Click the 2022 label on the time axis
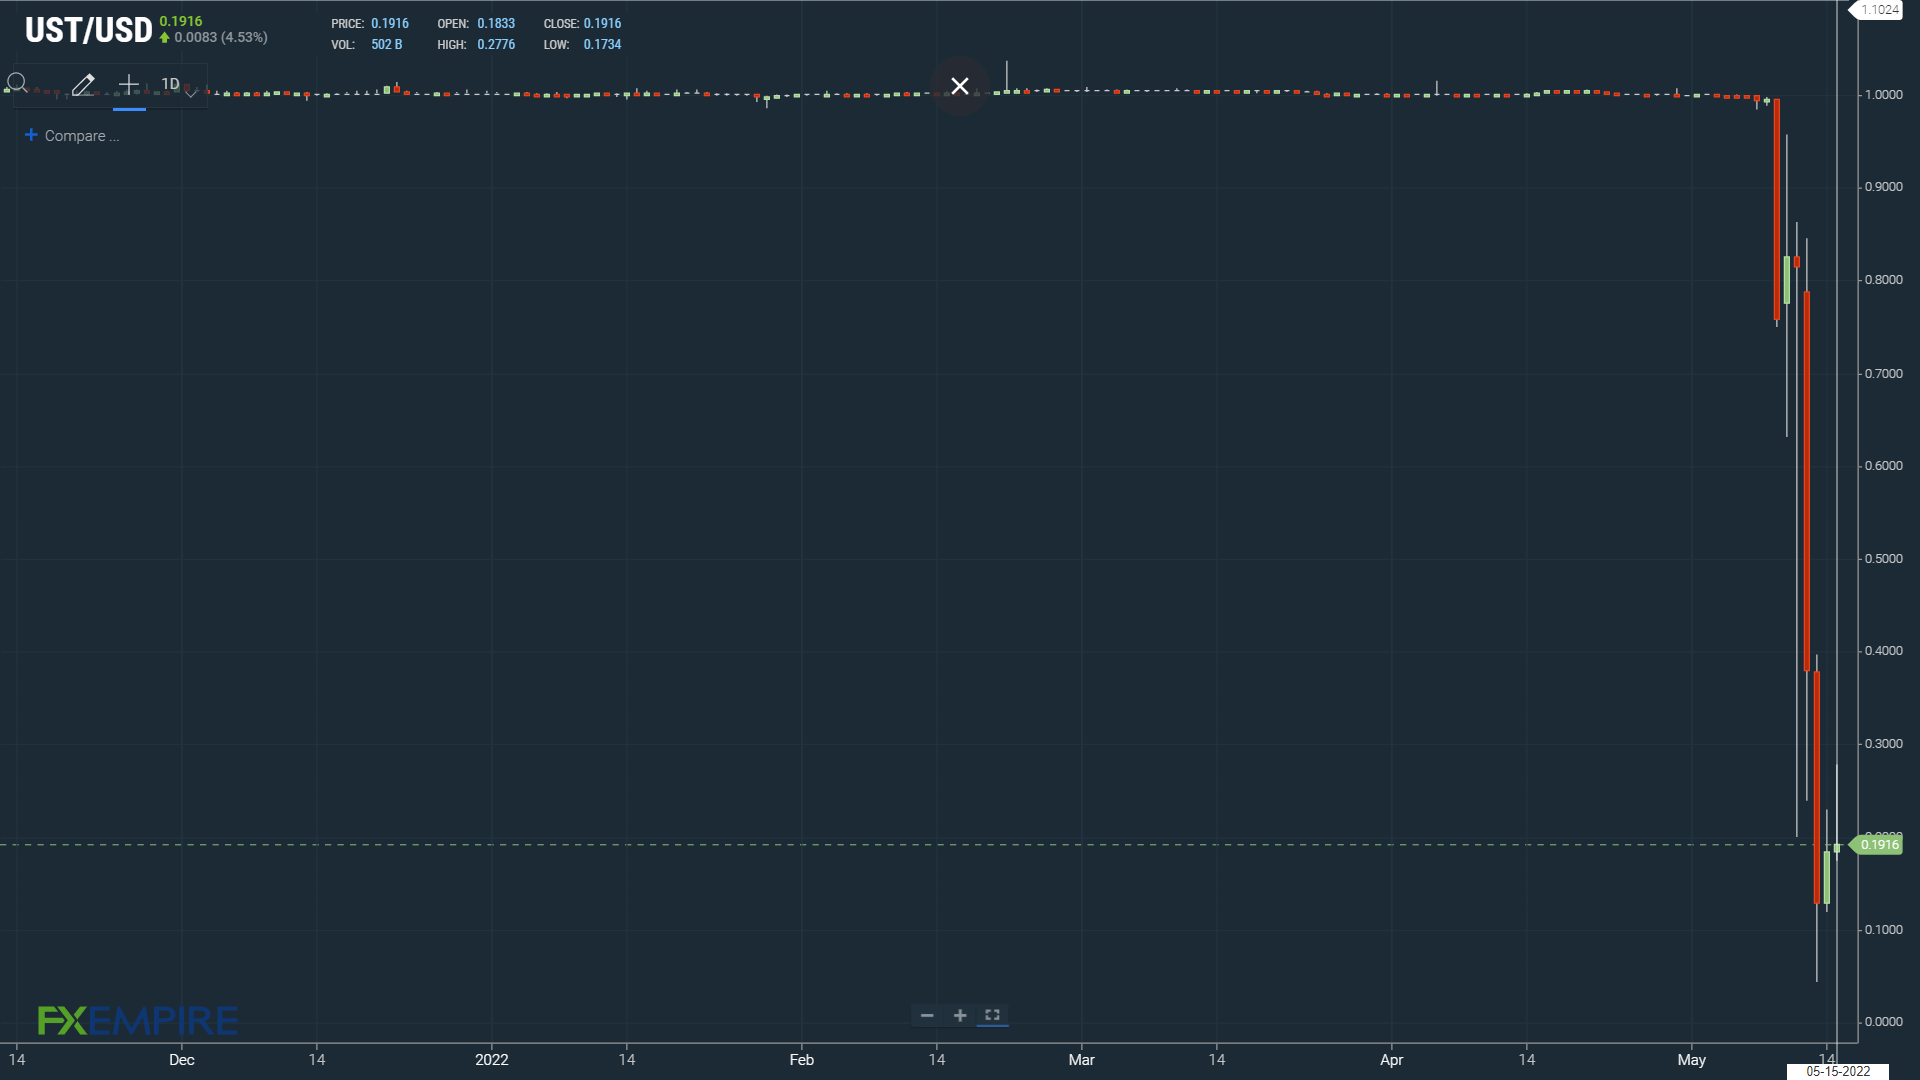Viewport: 1920px width, 1080px height. [x=491, y=1060]
